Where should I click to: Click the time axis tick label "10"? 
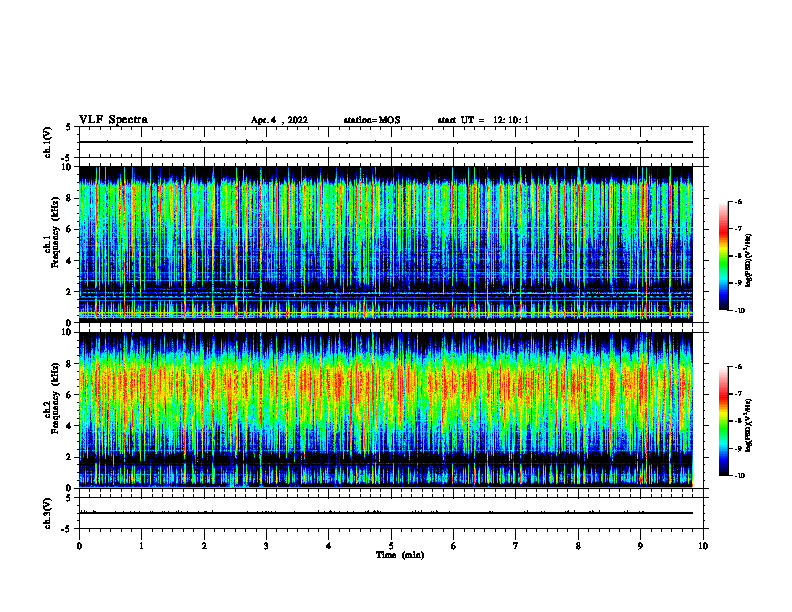(703, 546)
